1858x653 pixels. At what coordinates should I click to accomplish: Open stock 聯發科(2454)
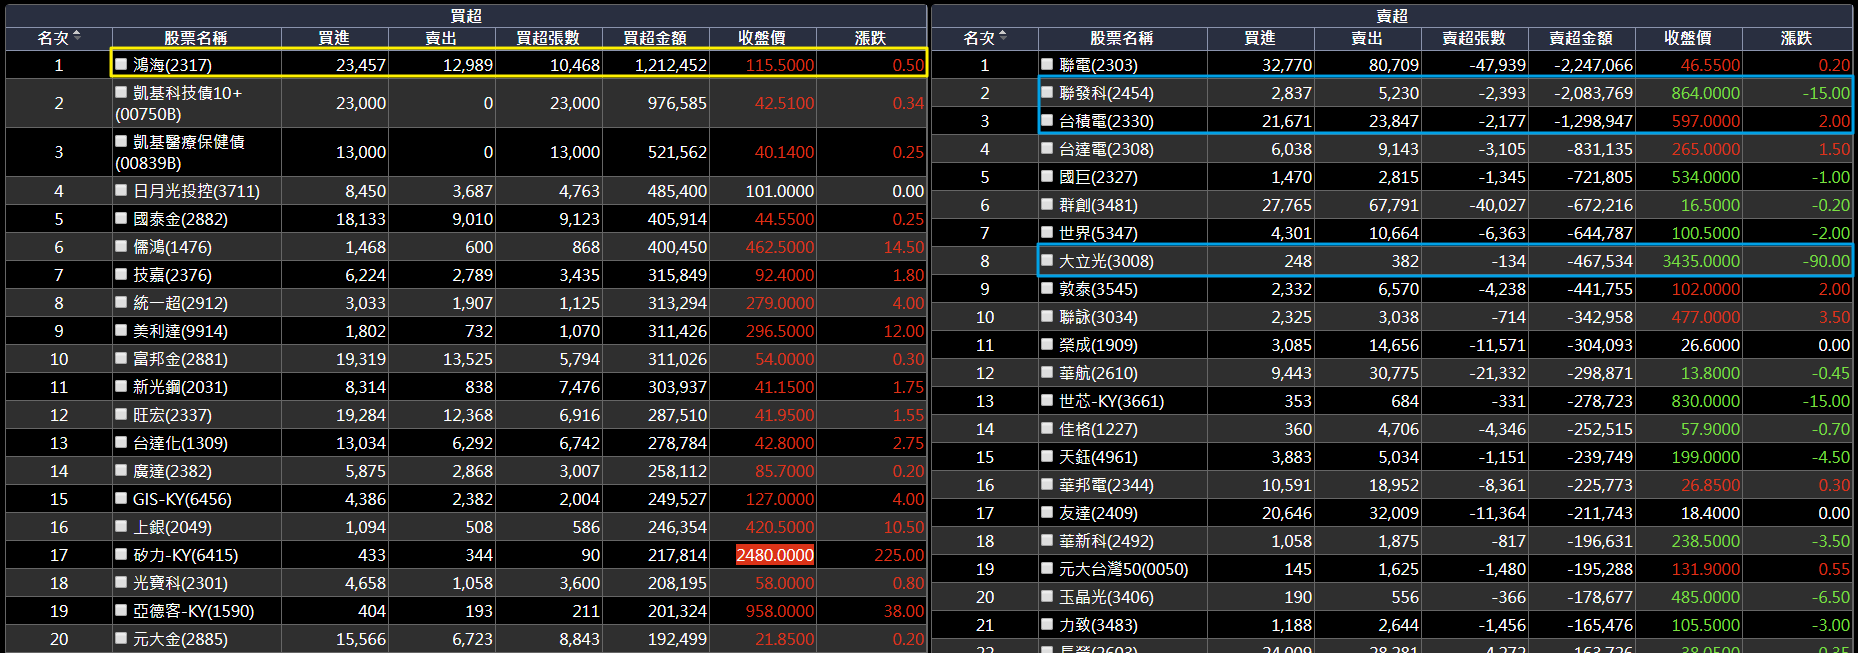tap(1106, 93)
